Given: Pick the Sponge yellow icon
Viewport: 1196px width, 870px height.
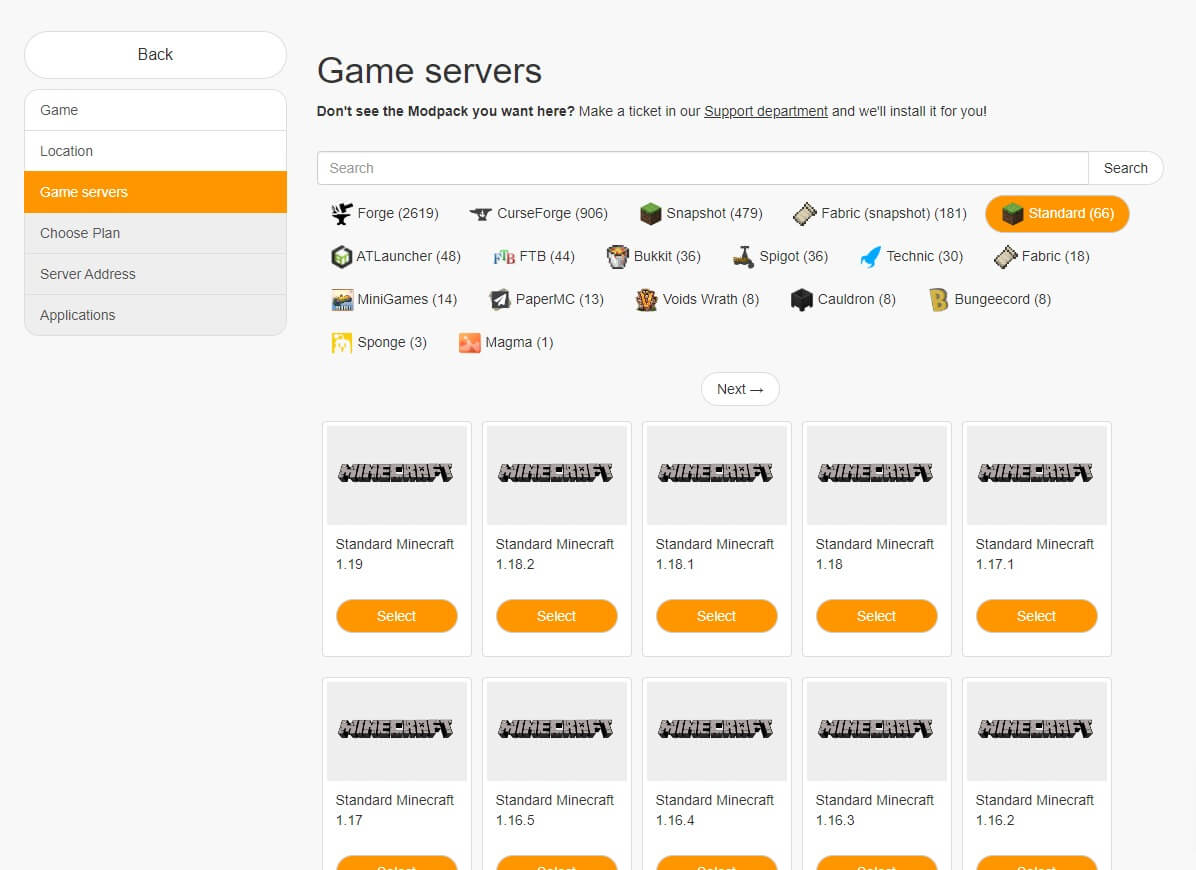Looking at the screenshot, I should pos(342,343).
